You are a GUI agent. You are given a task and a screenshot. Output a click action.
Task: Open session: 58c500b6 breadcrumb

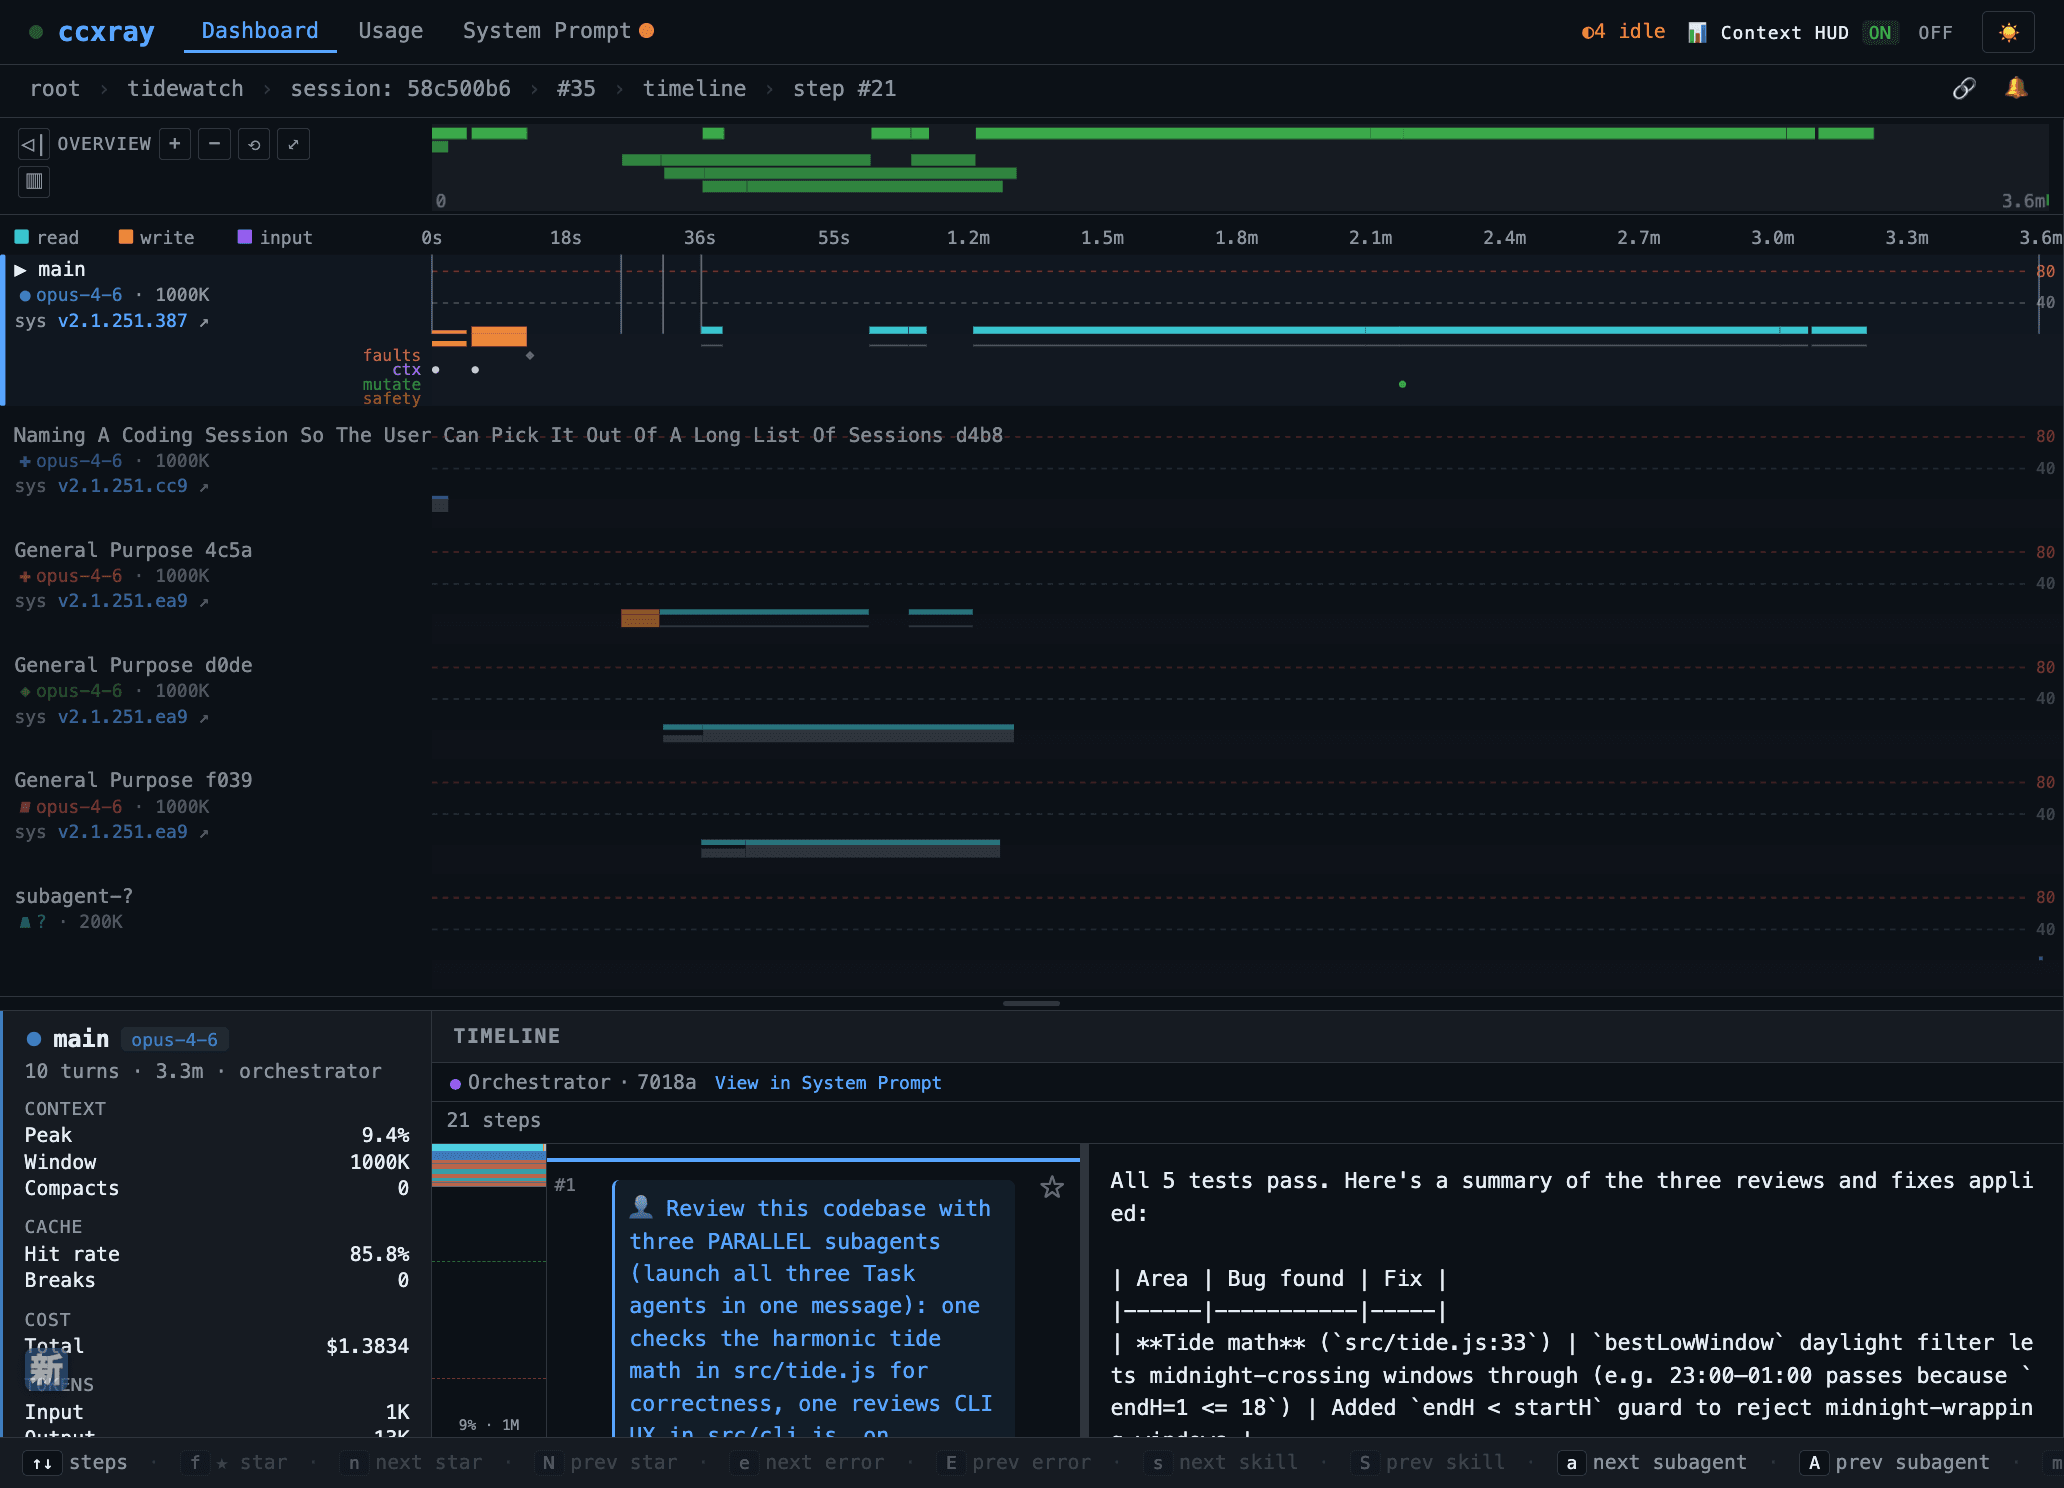(x=400, y=89)
